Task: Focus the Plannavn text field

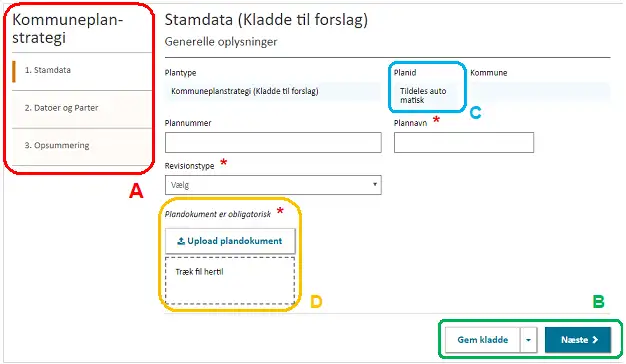Action: 464,142
